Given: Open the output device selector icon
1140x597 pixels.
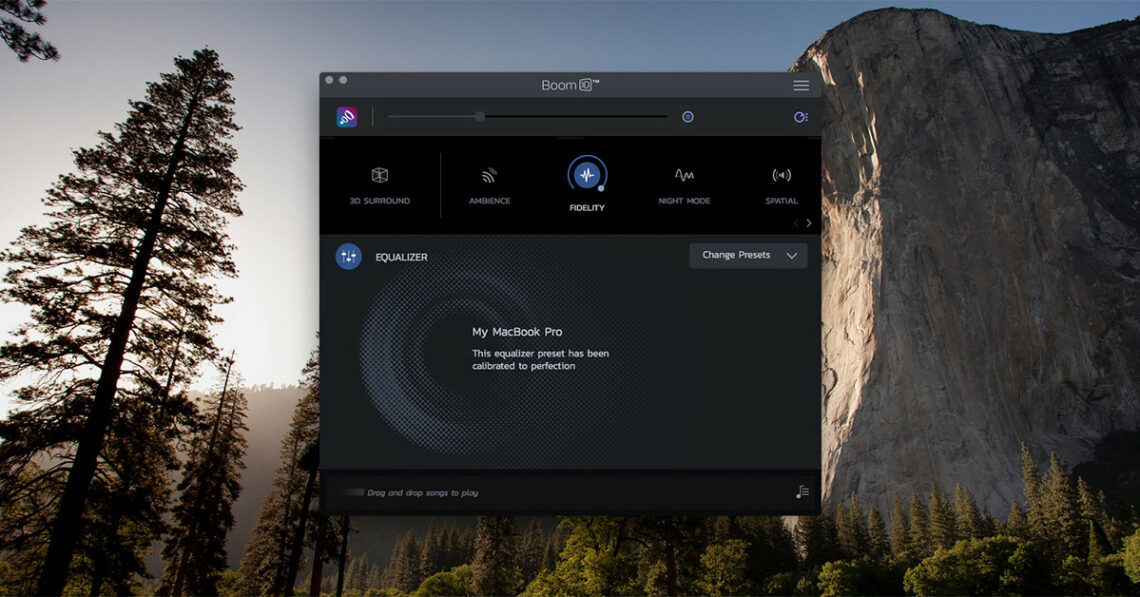Looking at the screenshot, I should click(x=800, y=117).
